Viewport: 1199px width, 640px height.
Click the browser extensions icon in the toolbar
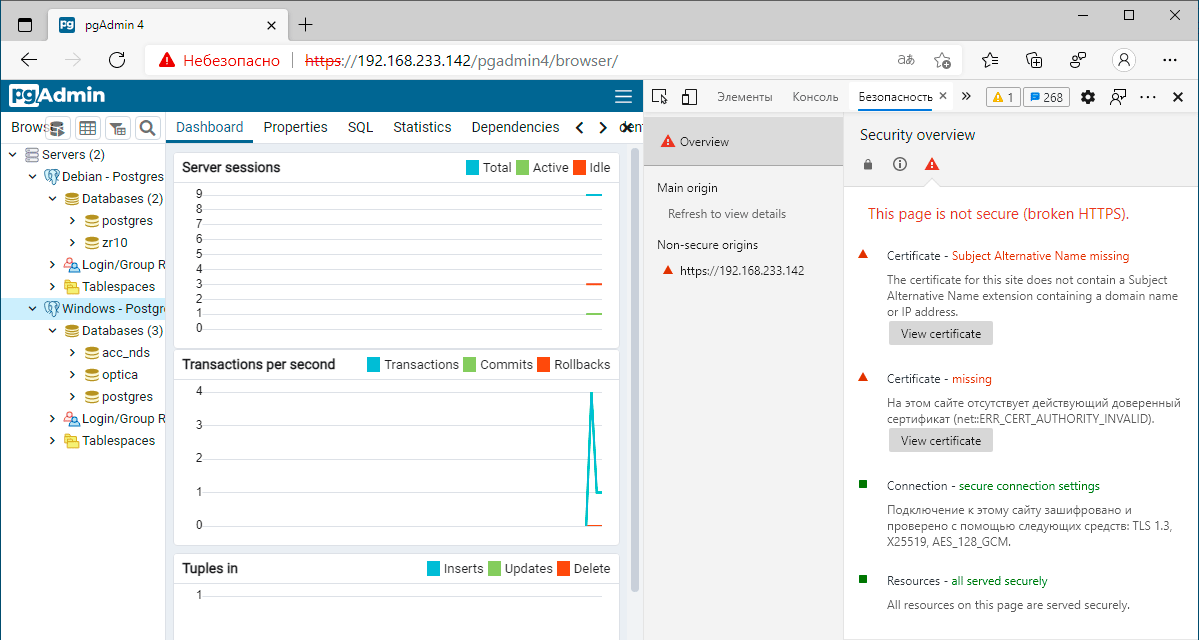point(1078,60)
